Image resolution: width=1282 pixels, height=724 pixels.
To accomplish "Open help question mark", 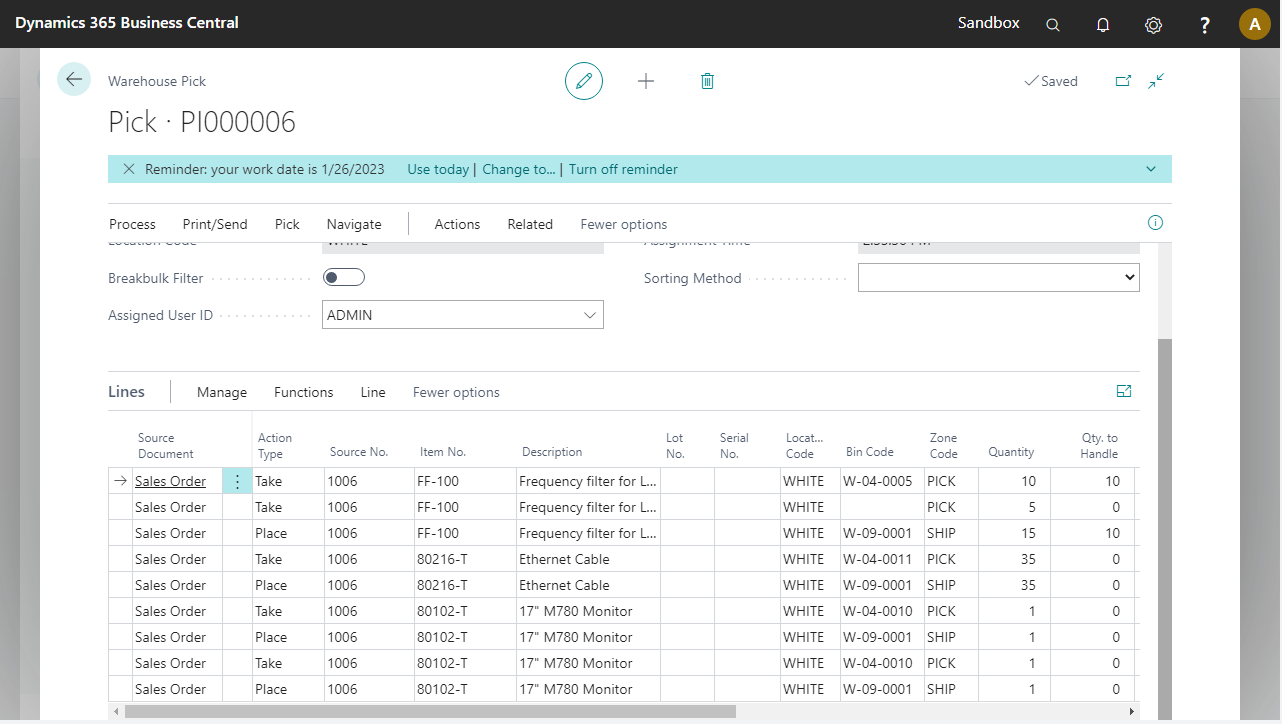I will pyautogui.click(x=1205, y=24).
